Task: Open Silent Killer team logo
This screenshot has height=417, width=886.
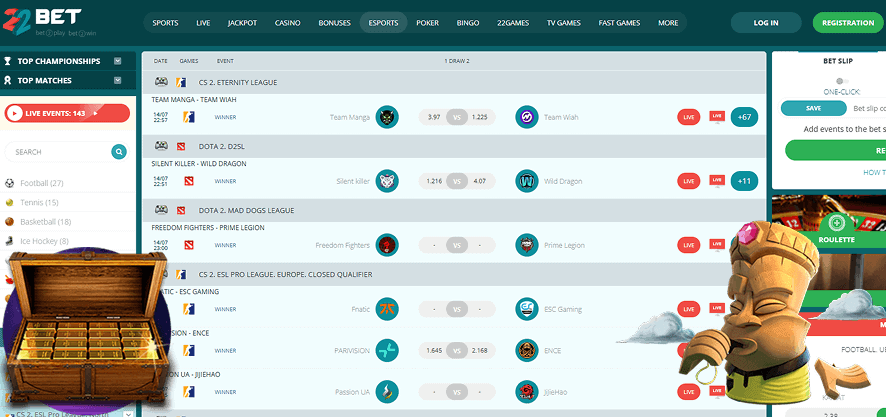Action: tap(387, 181)
